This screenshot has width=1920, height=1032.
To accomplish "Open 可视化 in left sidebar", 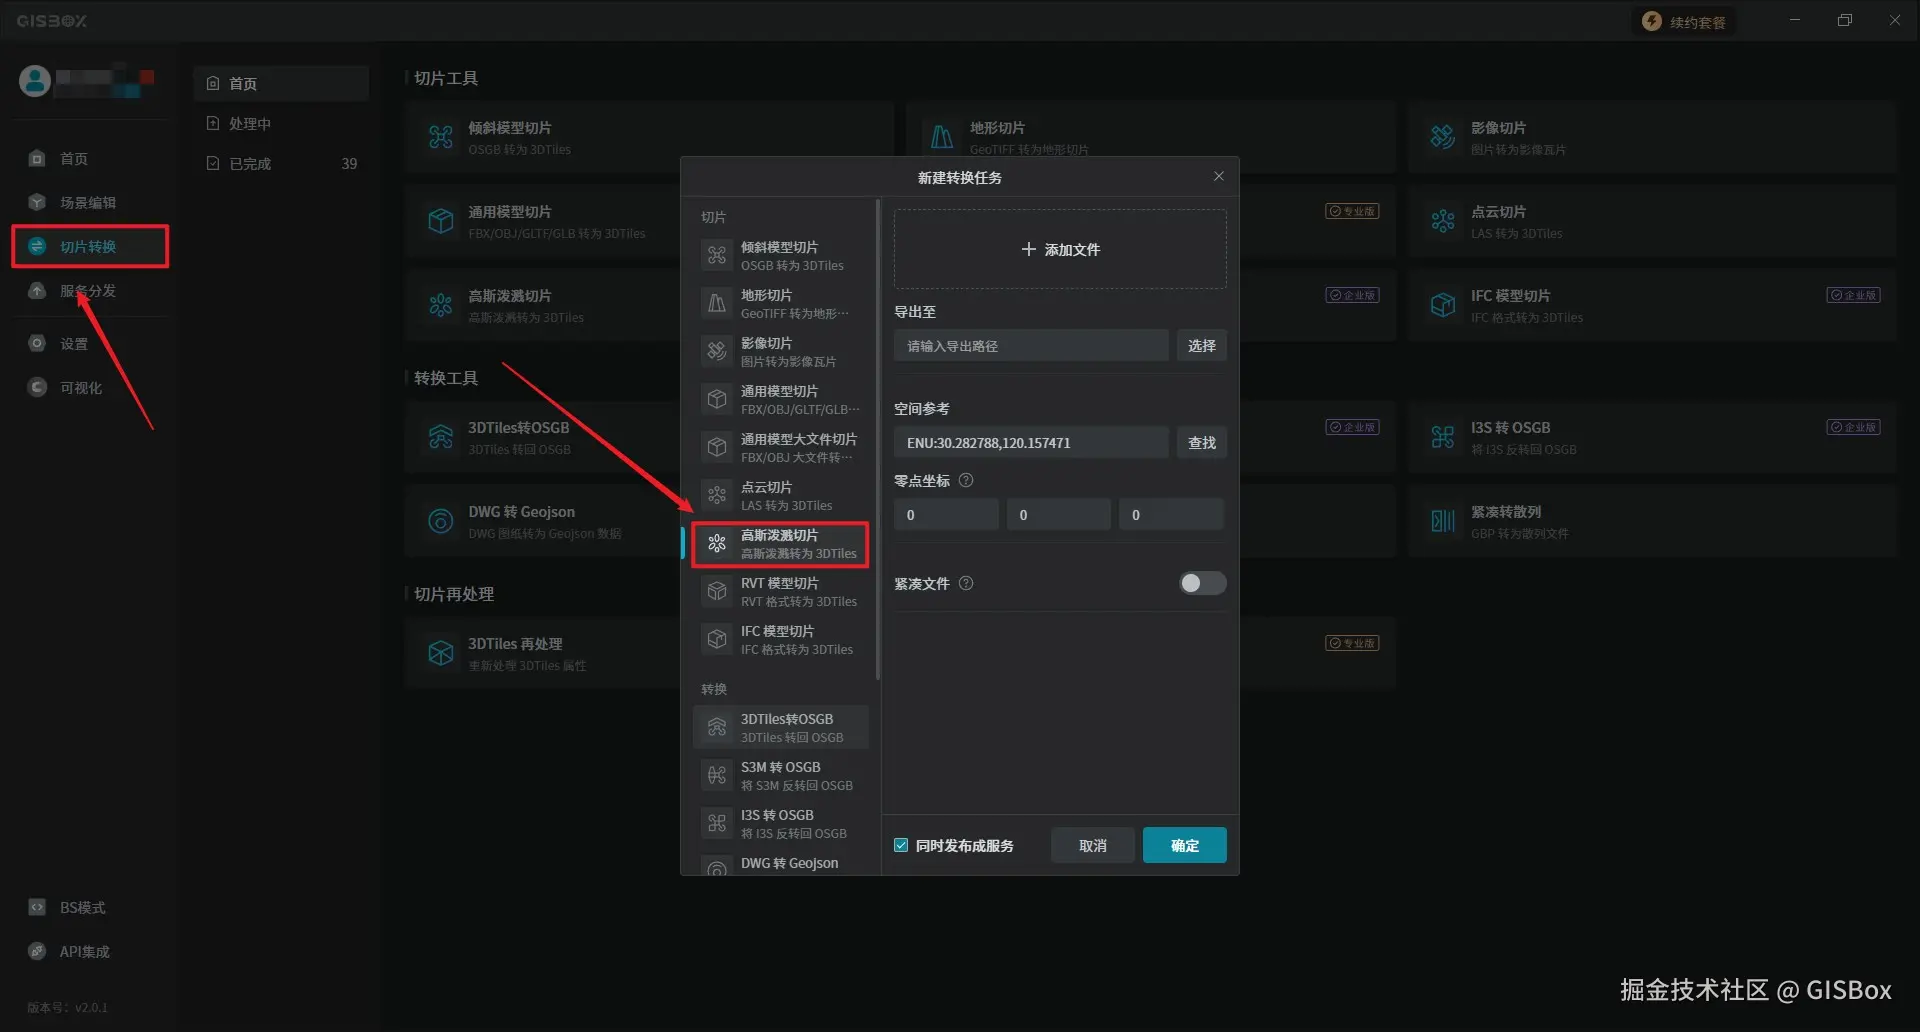I will (x=90, y=388).
